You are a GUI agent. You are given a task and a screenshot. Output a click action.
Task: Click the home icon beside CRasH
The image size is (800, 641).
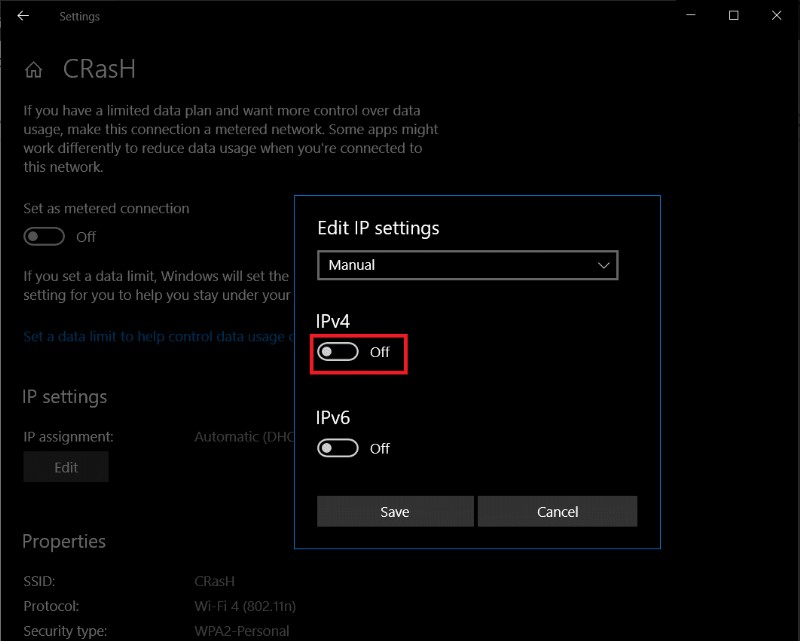coord(34,70)
